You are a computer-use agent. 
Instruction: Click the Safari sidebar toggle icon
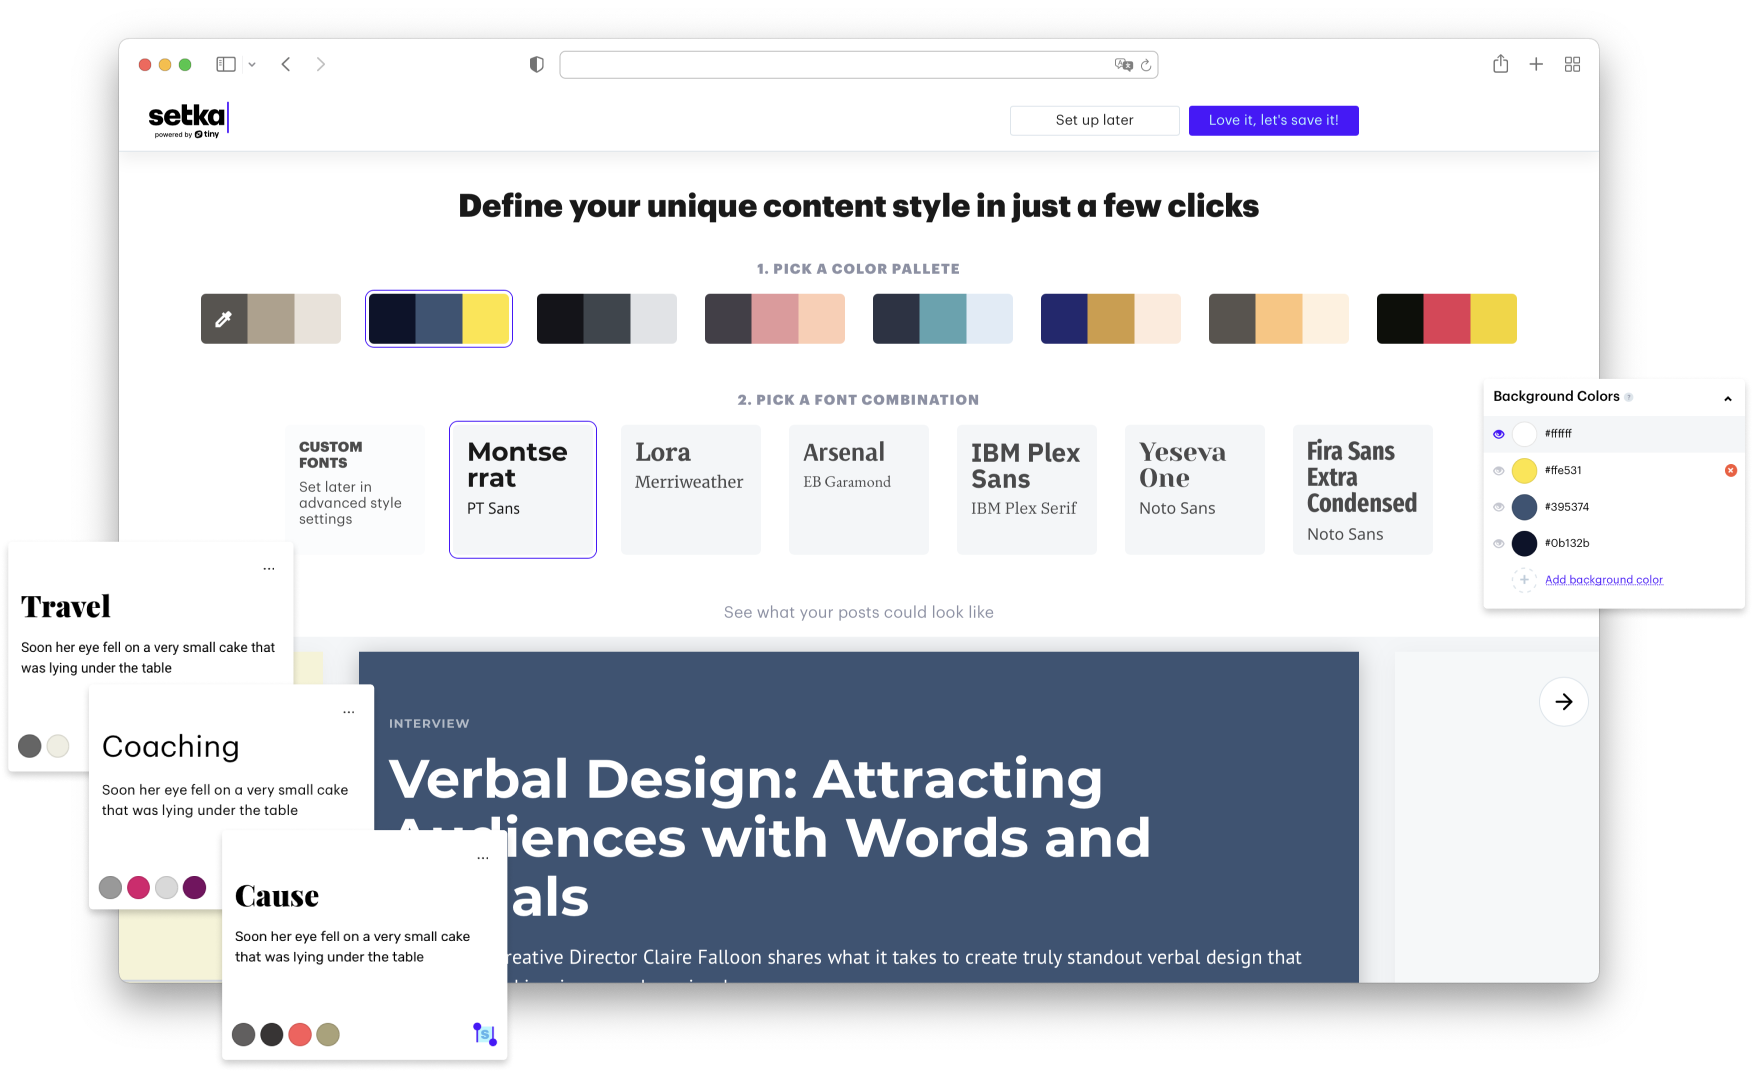click(x=226, y=64)
